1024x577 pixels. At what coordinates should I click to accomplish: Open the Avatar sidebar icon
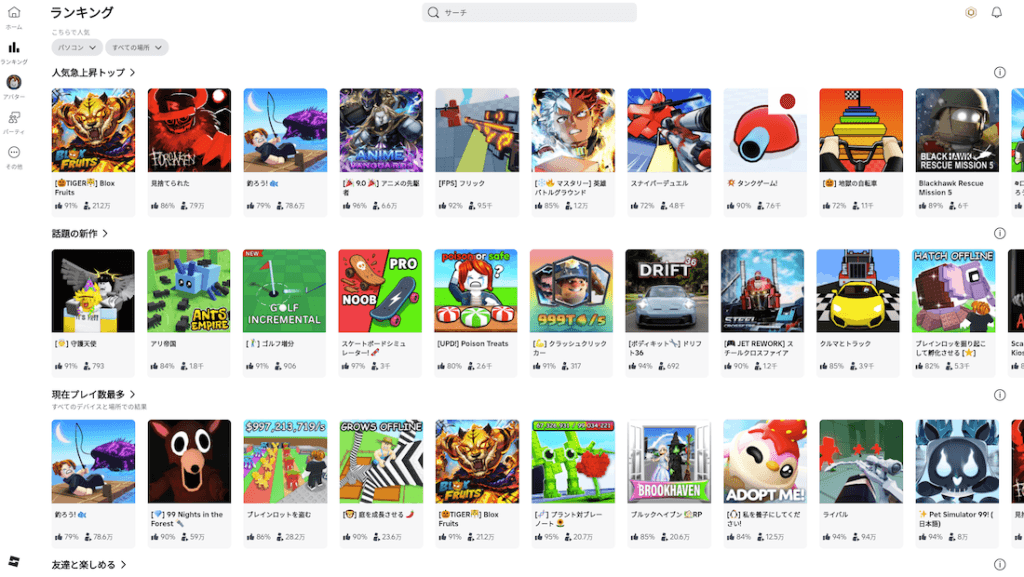[14, 82]
